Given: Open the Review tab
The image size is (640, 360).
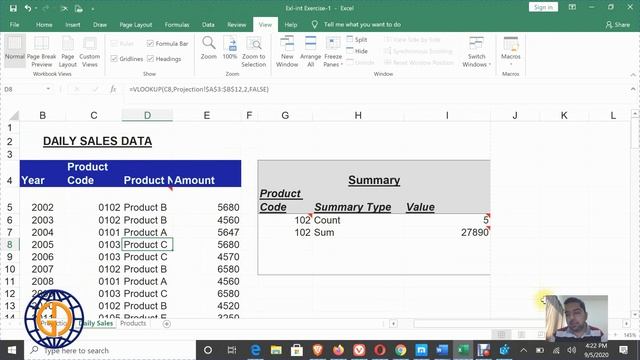Looking at the screenshot, I should point(237,24).
